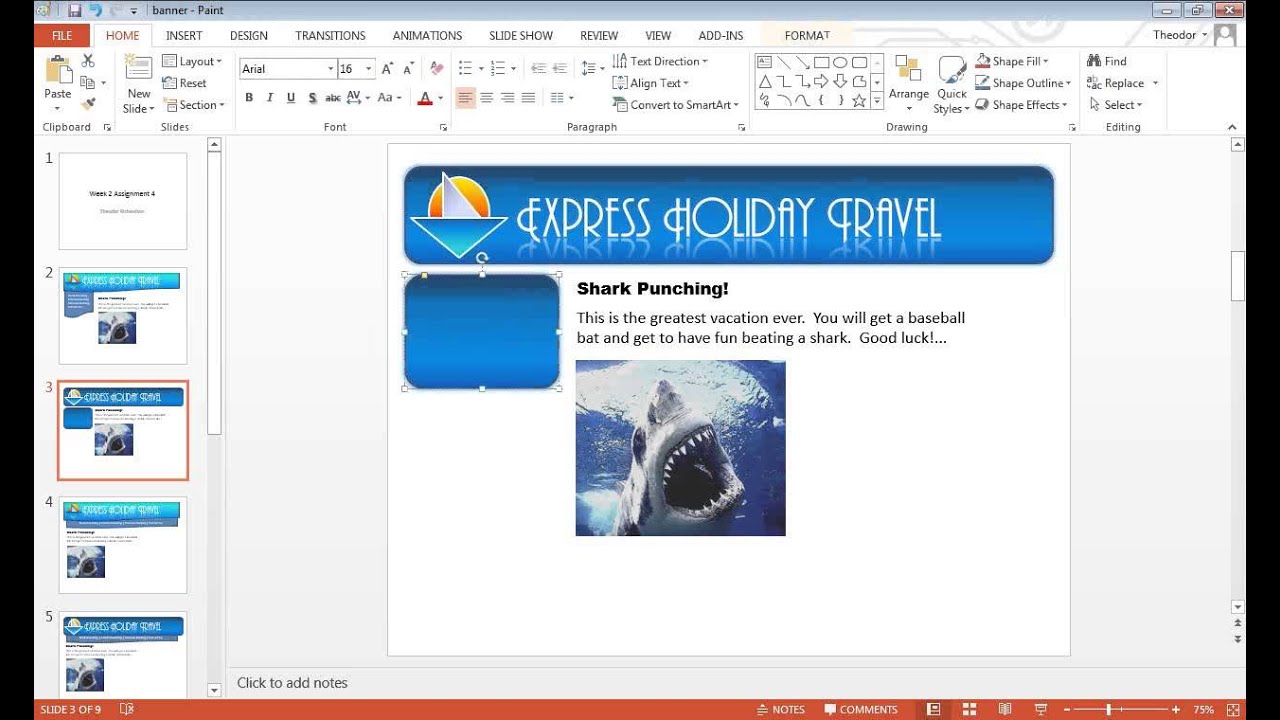Click the zoom slider handle
1280x720 pixels.
[x=1108, y=710]
